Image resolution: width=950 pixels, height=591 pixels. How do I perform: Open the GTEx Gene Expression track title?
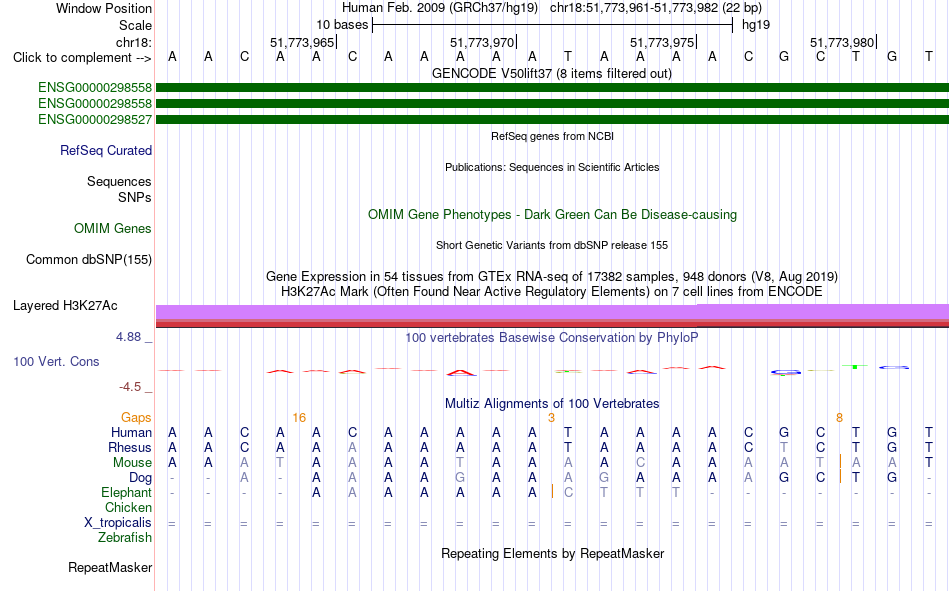tap(552, 276)
